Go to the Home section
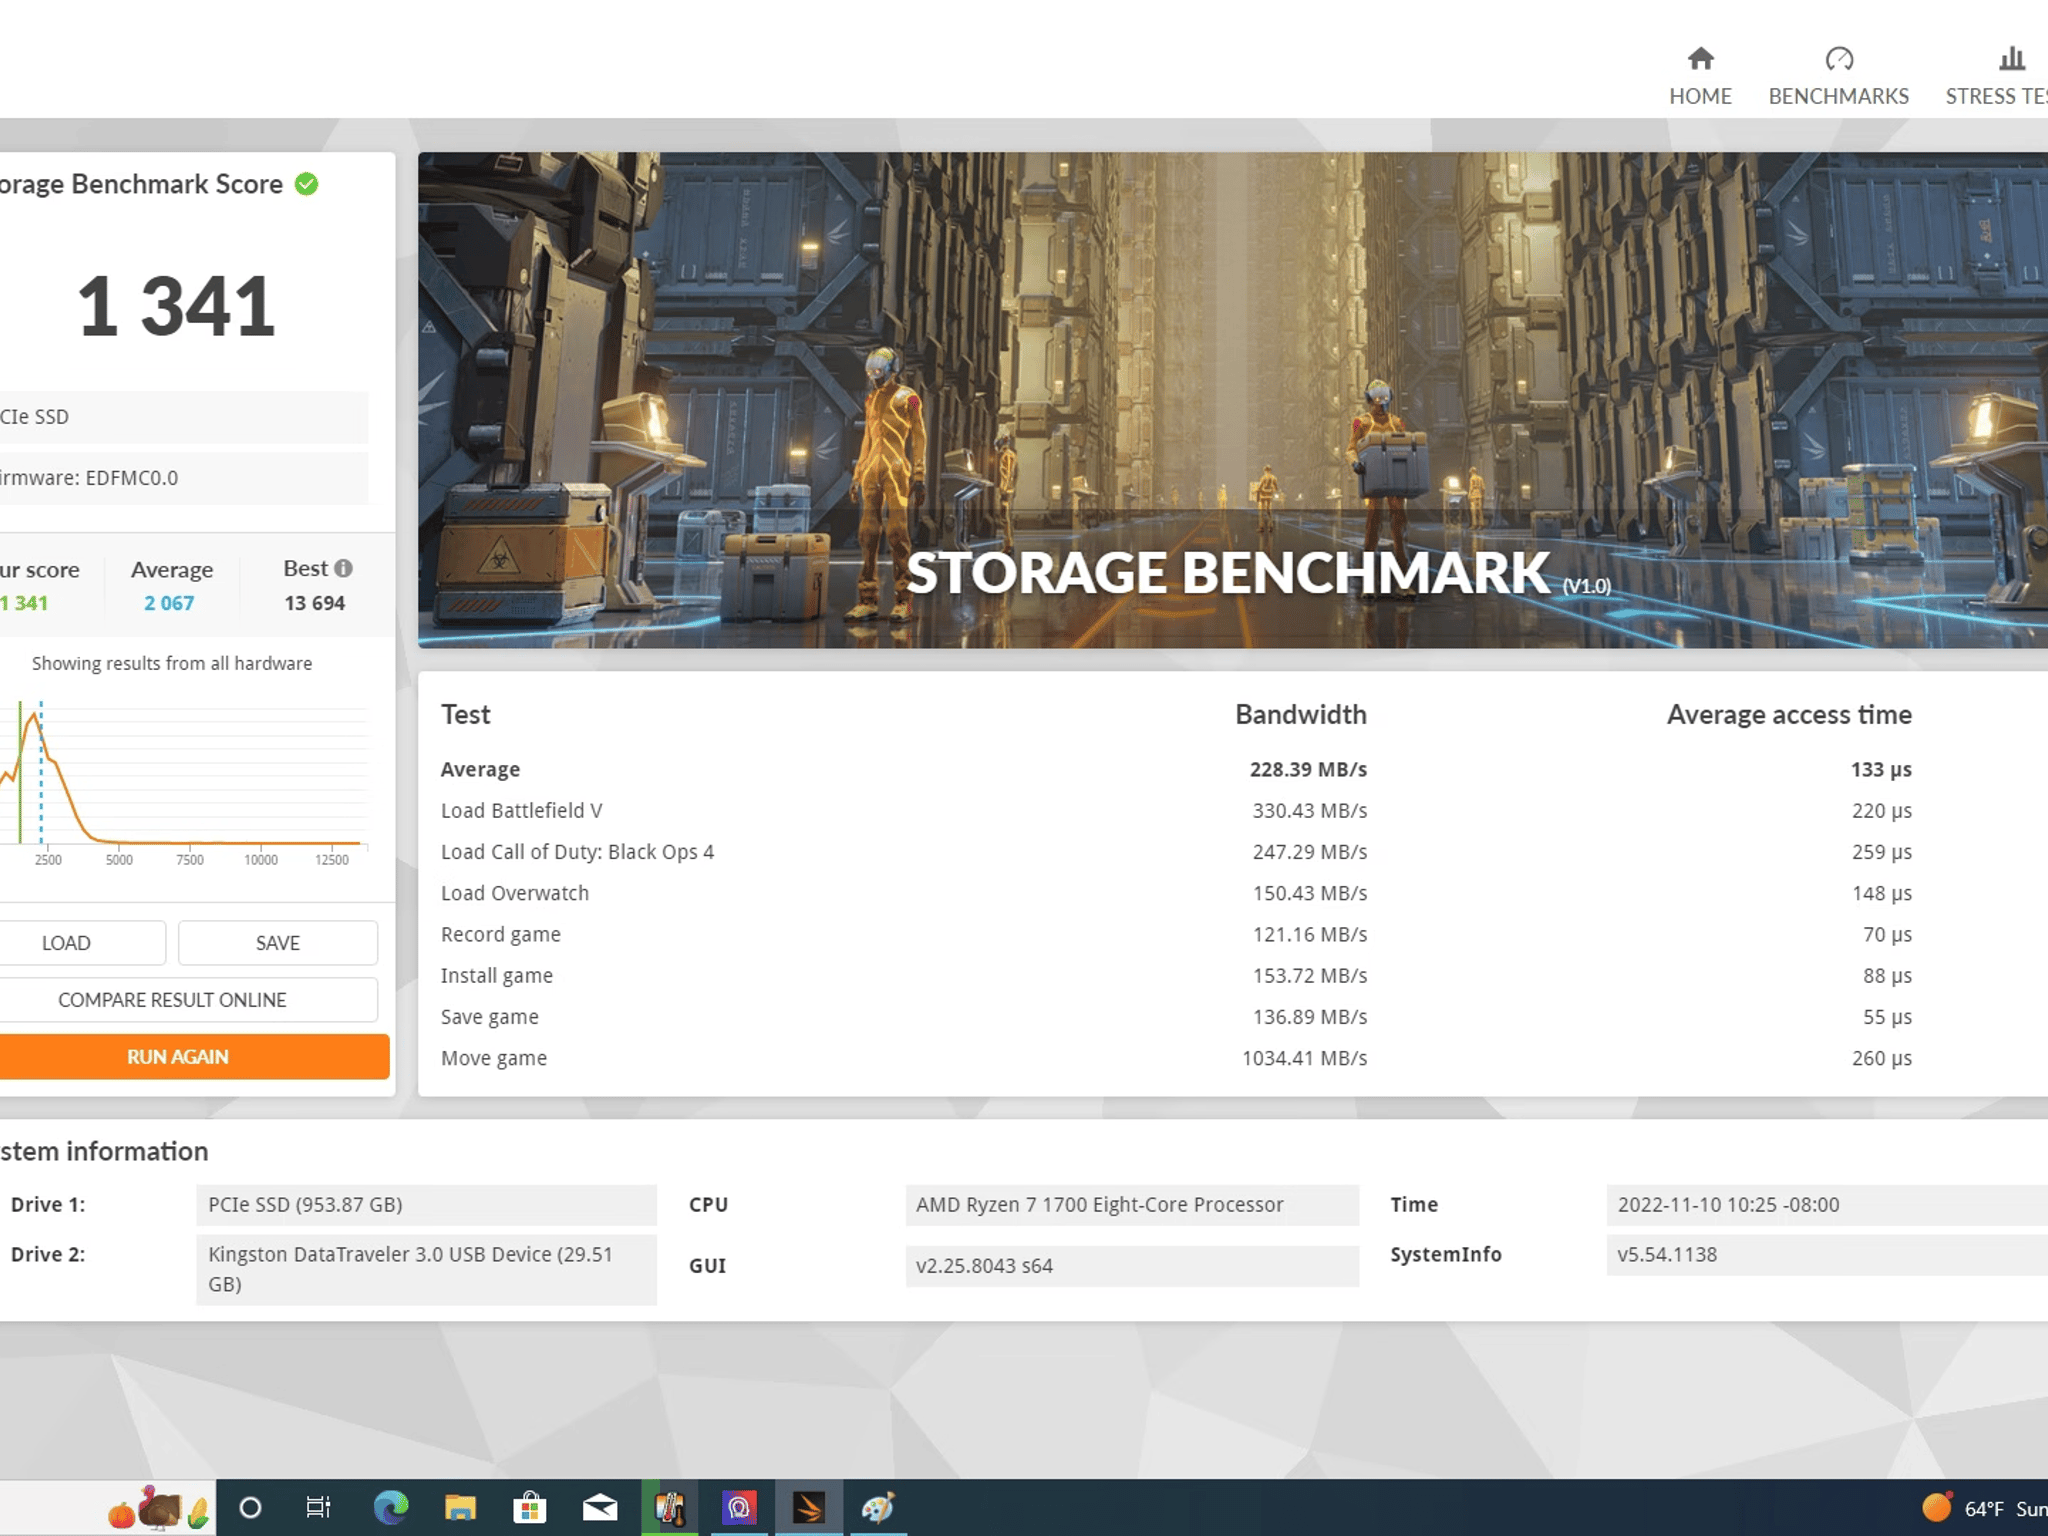The height and width of the screenshot is (1536, 2048). 1700,76
